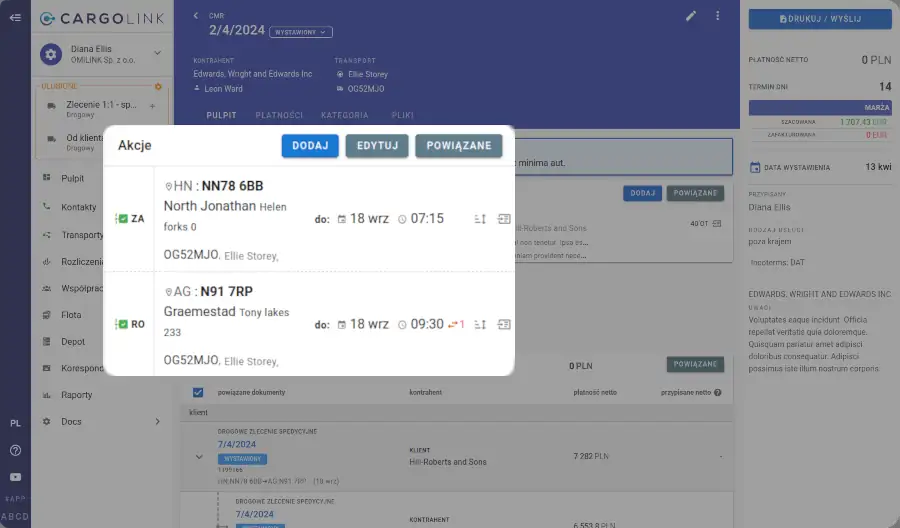Click the YouTube icon in the left rail

pyautogui.click(x=15, y=476)
